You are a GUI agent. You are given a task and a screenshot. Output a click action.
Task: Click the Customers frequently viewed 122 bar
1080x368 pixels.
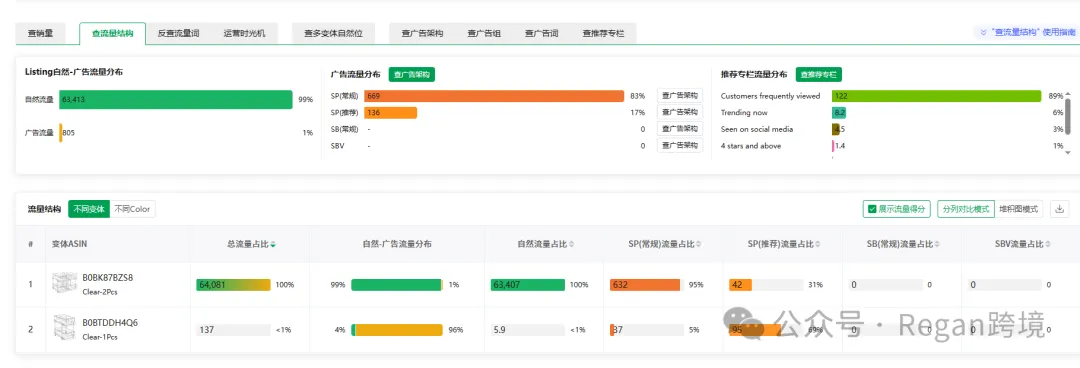(936, 96)
